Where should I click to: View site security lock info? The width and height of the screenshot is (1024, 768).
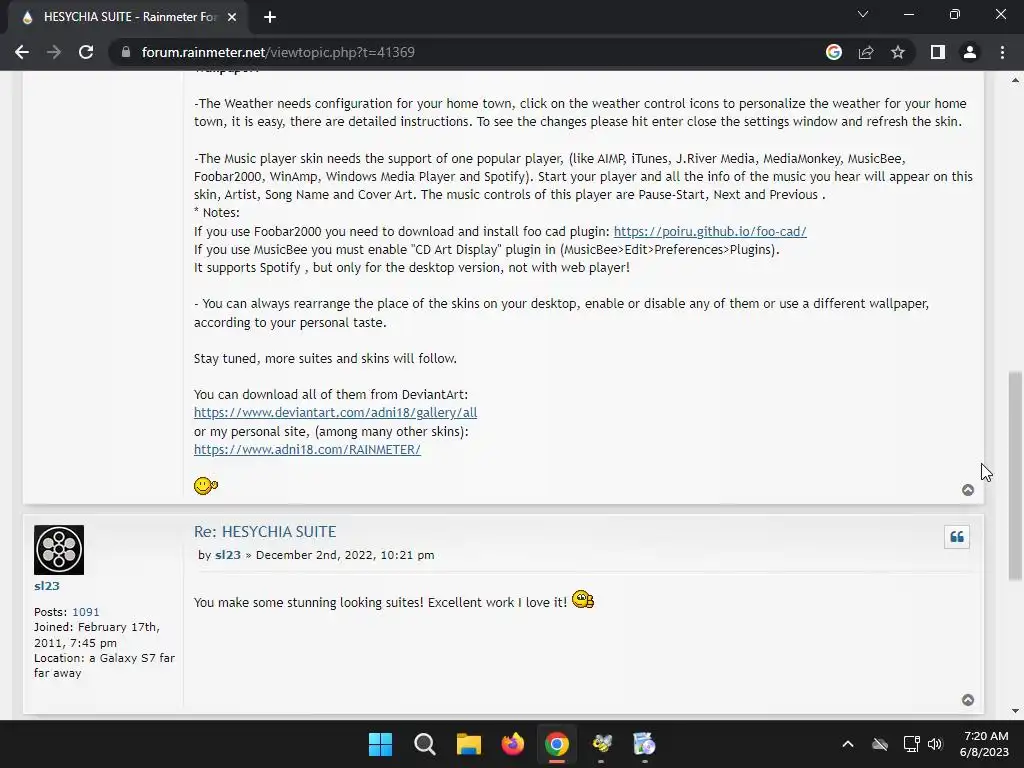click(126, 52)
